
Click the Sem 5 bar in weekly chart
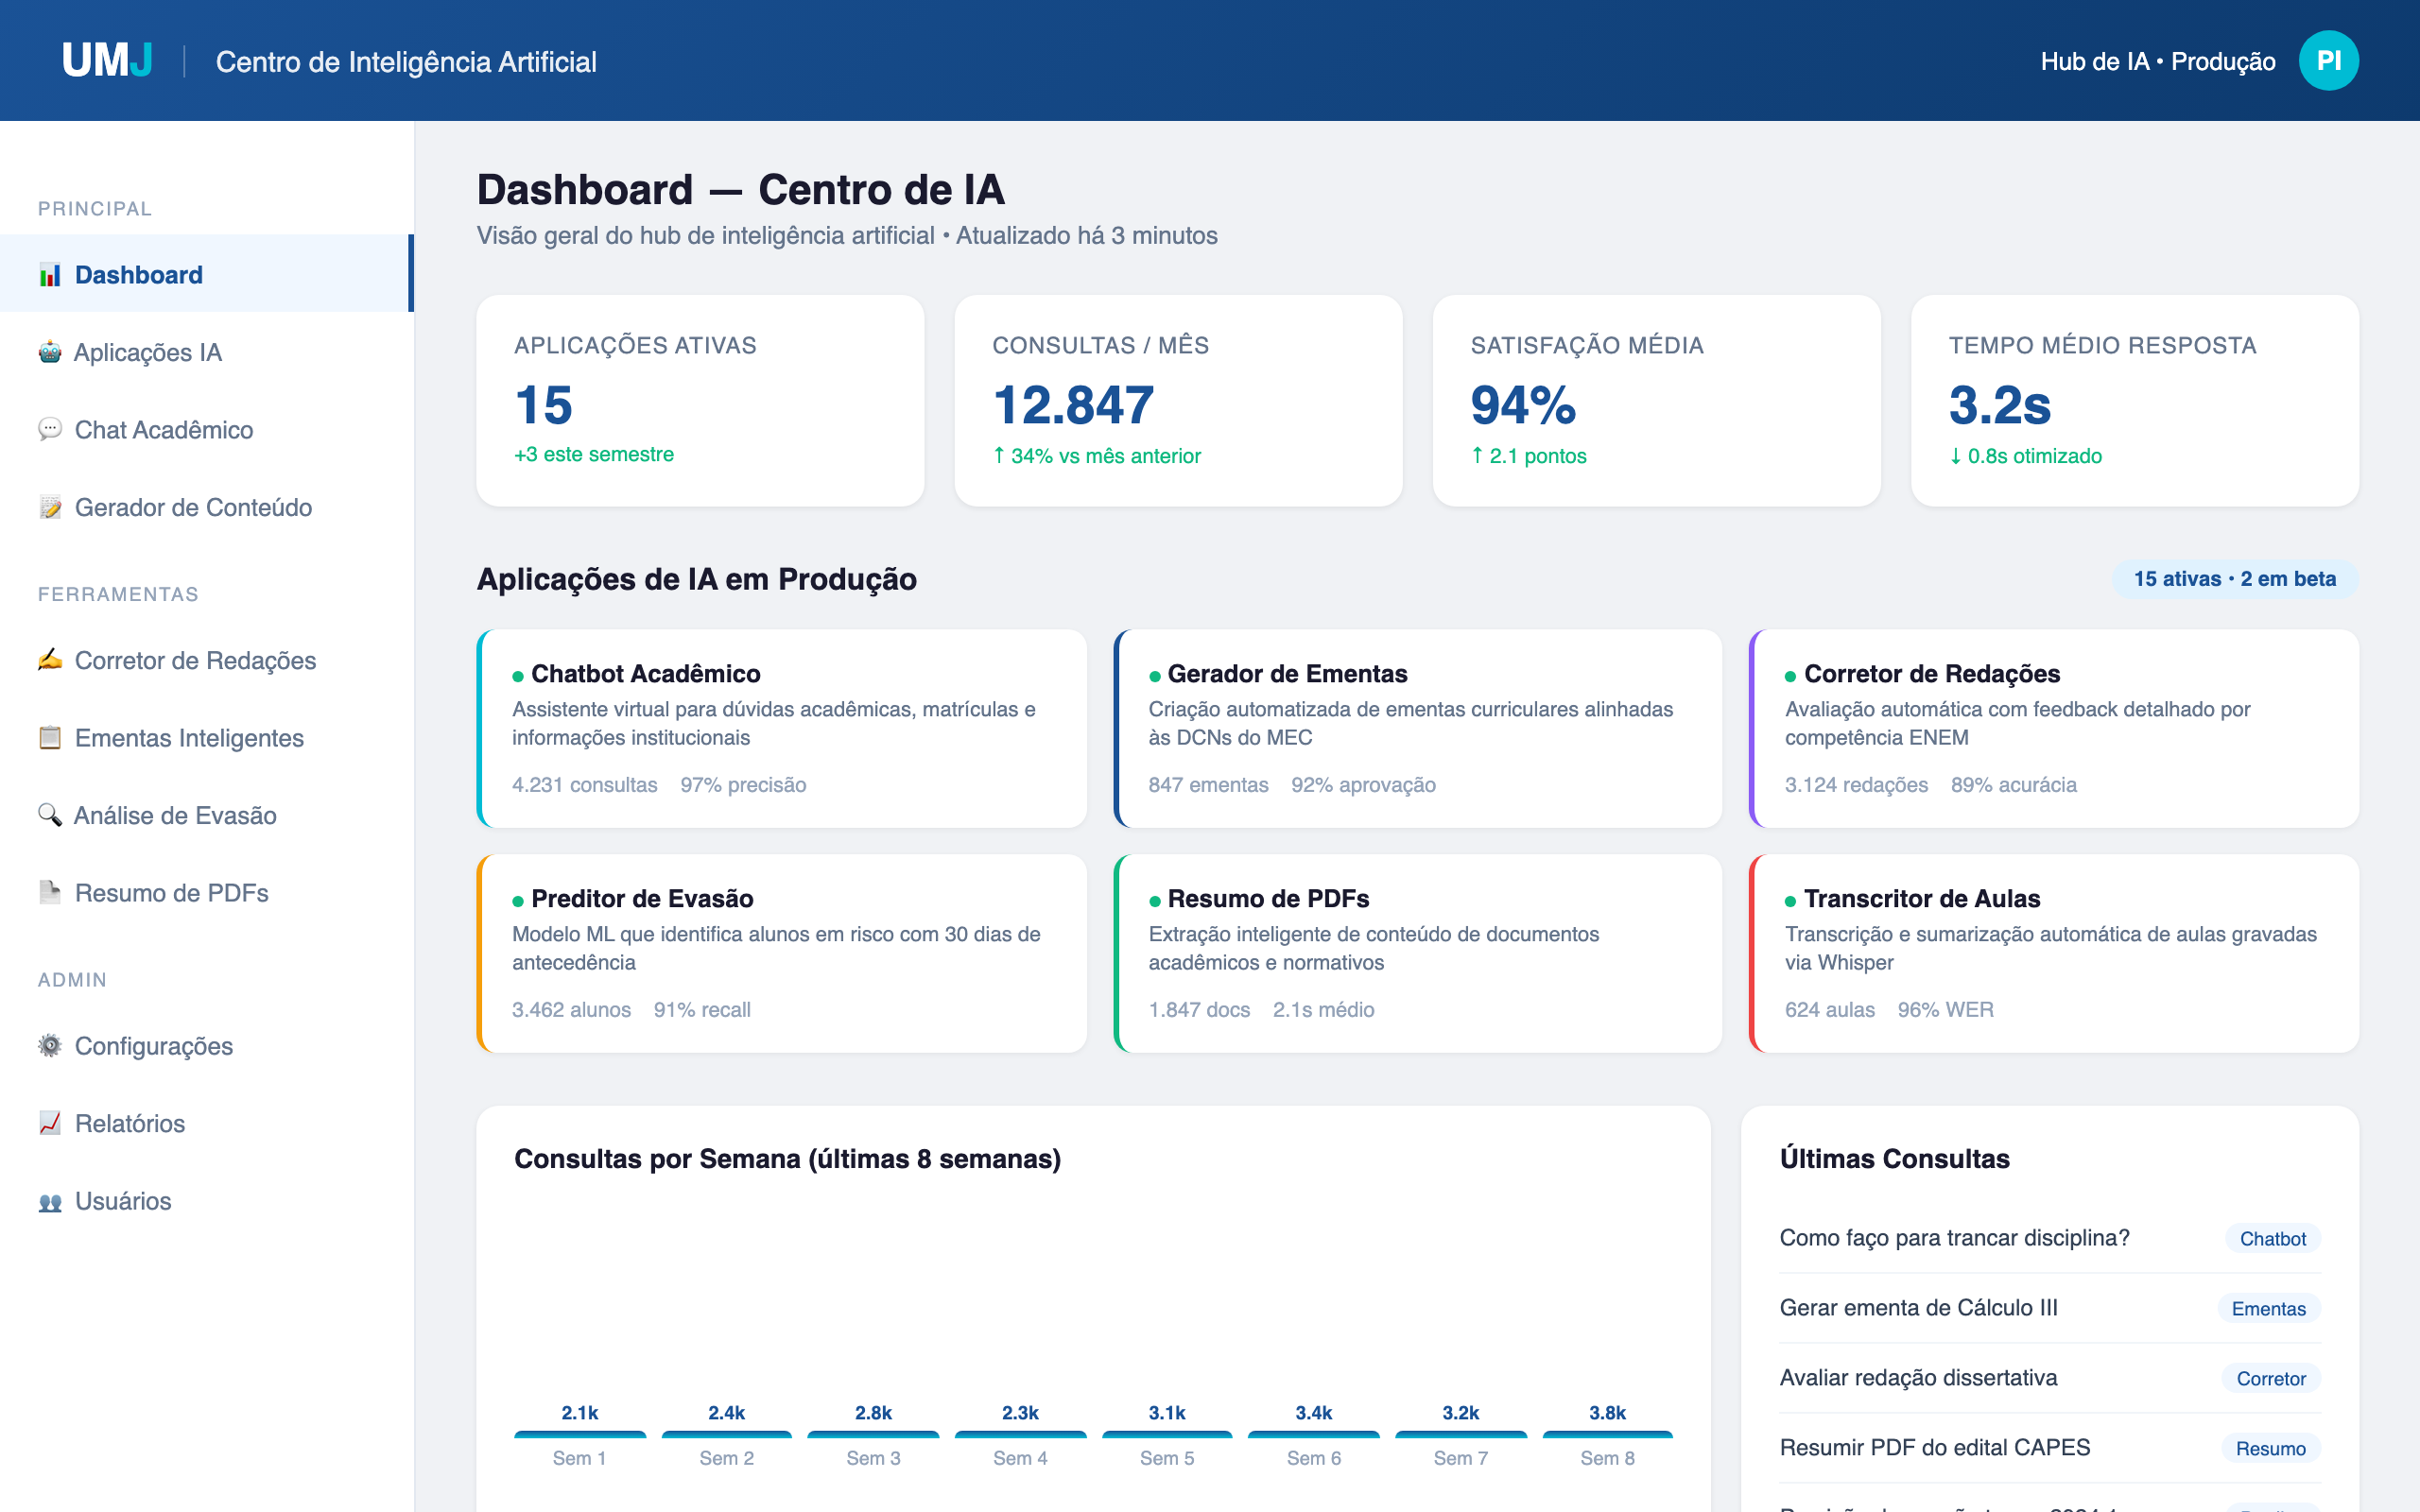point(1166,1432)
